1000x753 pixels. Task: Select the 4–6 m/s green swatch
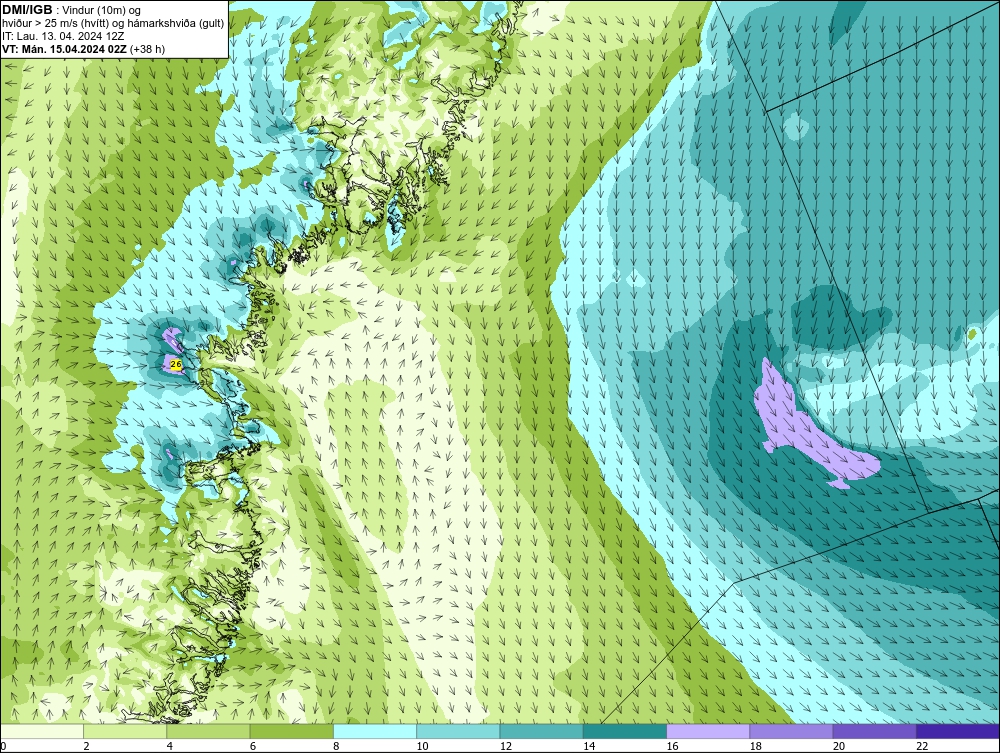tap(209, 731)
